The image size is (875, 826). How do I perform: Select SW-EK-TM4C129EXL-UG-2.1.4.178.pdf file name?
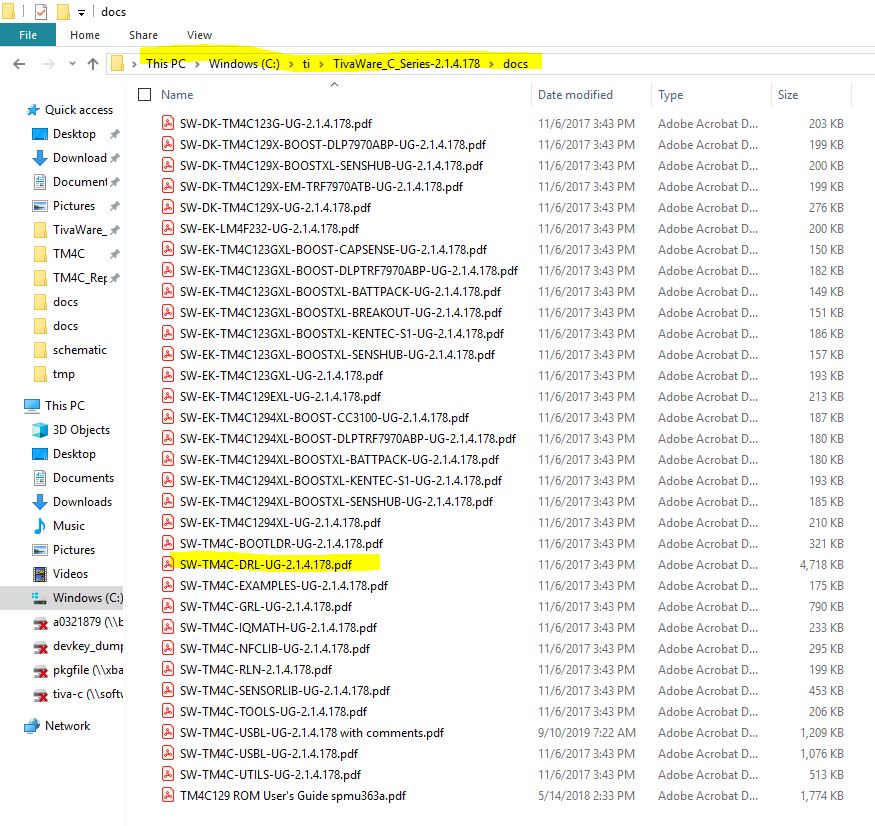click(280, 397)
